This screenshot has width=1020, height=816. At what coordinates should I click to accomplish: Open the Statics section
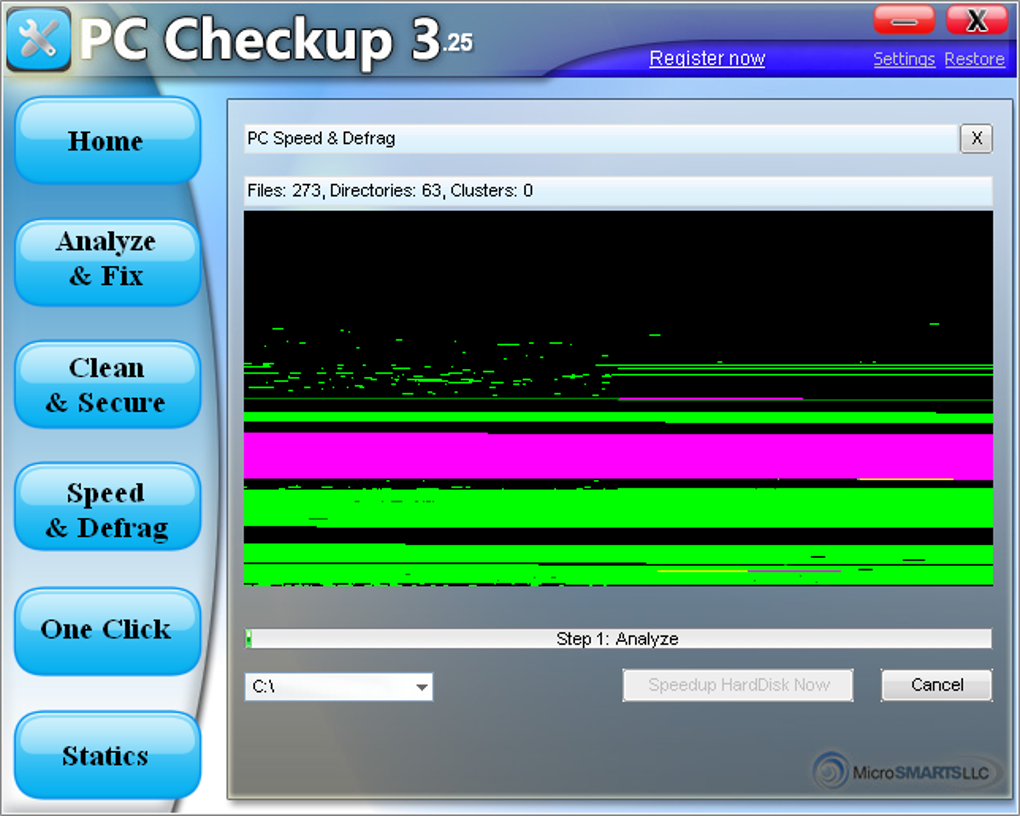106,756
